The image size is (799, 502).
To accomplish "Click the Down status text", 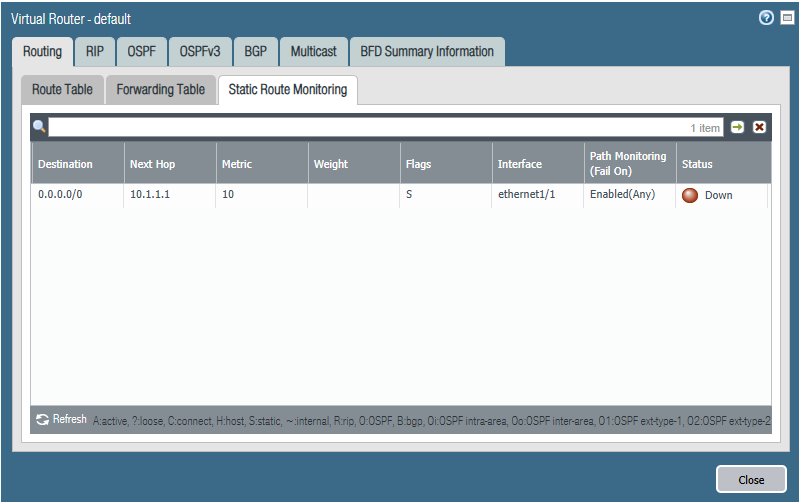I will (718, 195).
